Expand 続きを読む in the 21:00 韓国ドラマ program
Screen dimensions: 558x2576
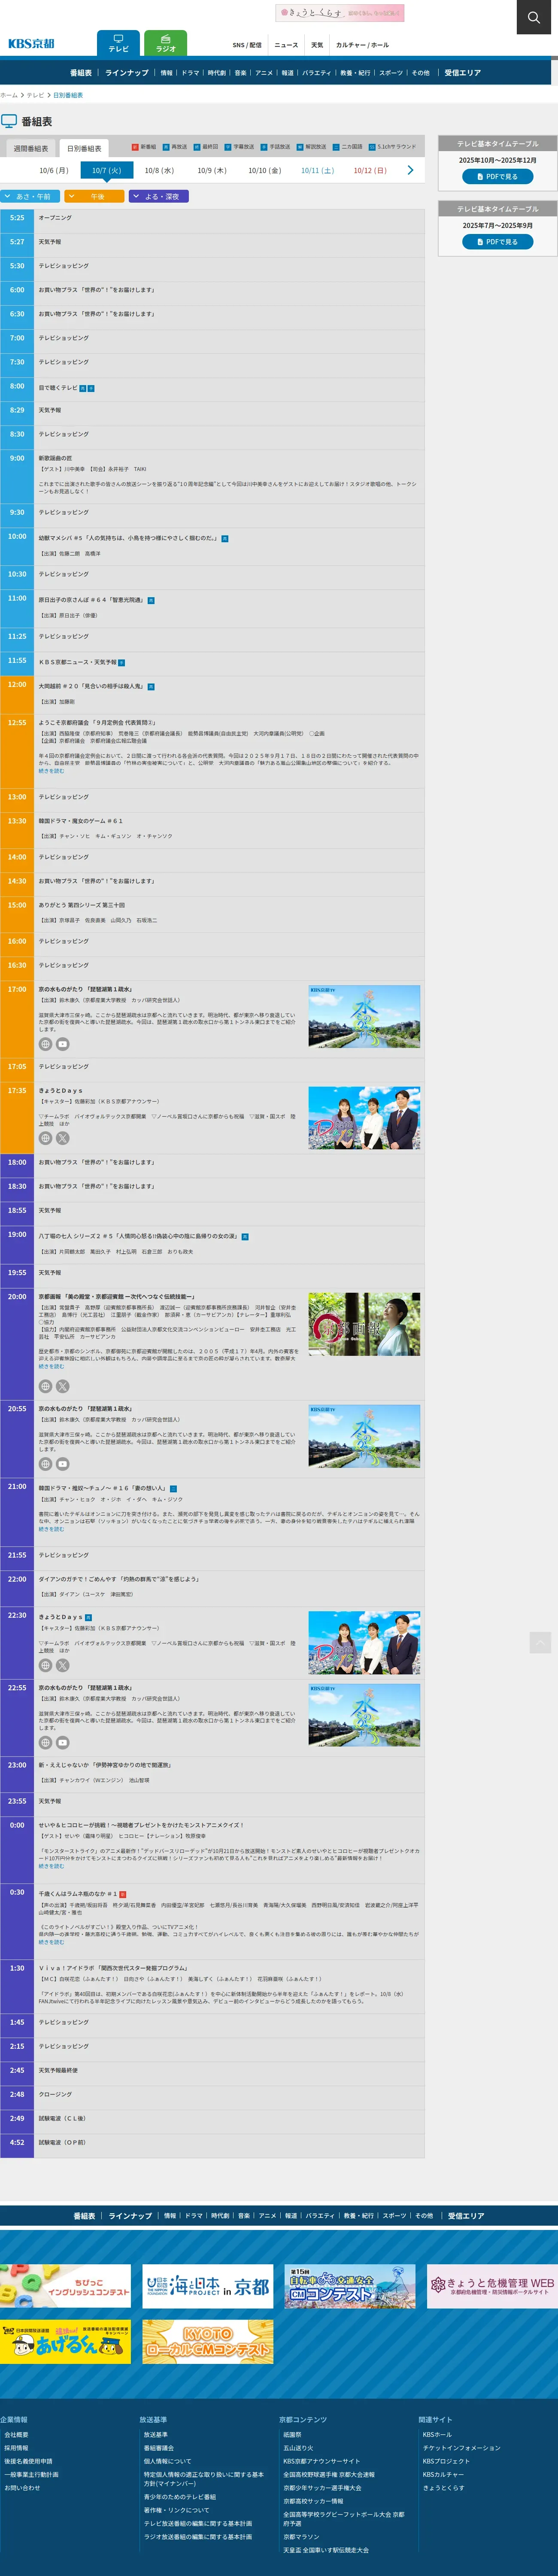coord(51,1529)
